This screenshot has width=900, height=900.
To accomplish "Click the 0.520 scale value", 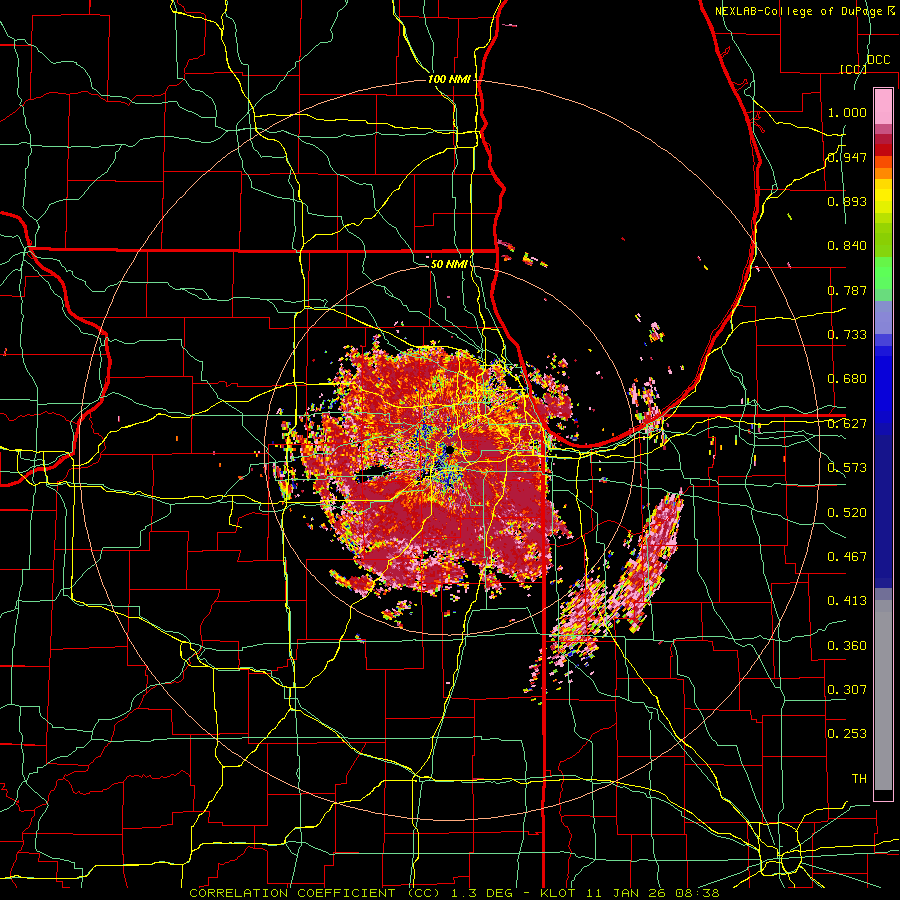I will click(x=847, y=513).
